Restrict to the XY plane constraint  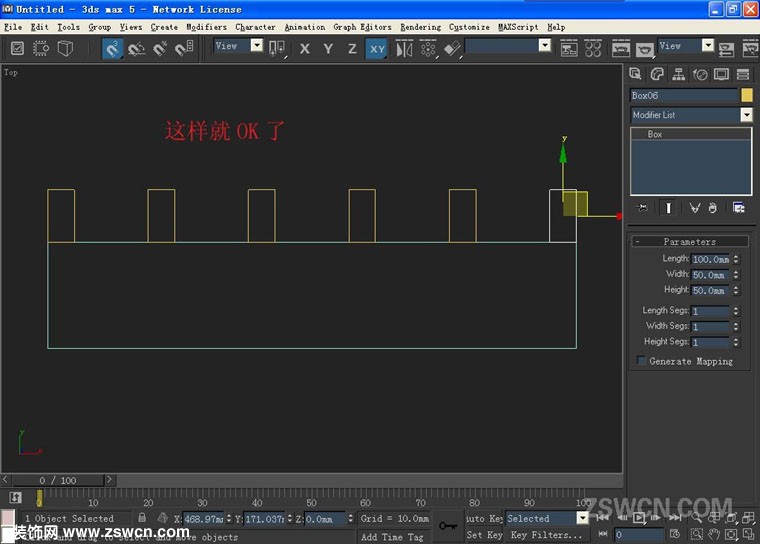(x=377, y=48)
